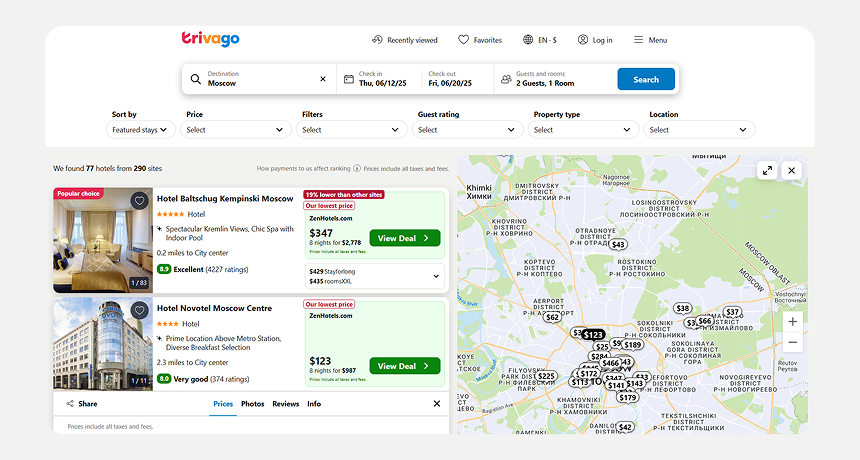Expand the Property type dropdown
860x460 pixels.
click(x=583, y=130)
